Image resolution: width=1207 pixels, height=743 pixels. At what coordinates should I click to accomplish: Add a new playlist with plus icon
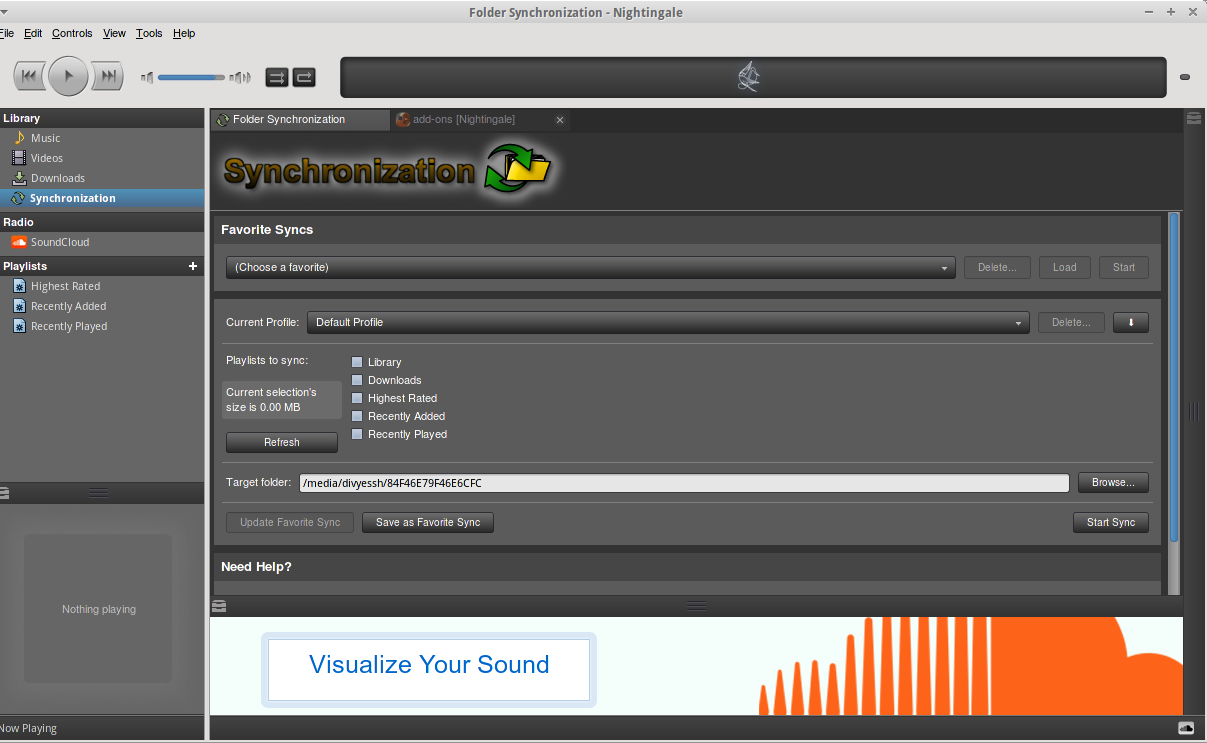coord(193,266)
